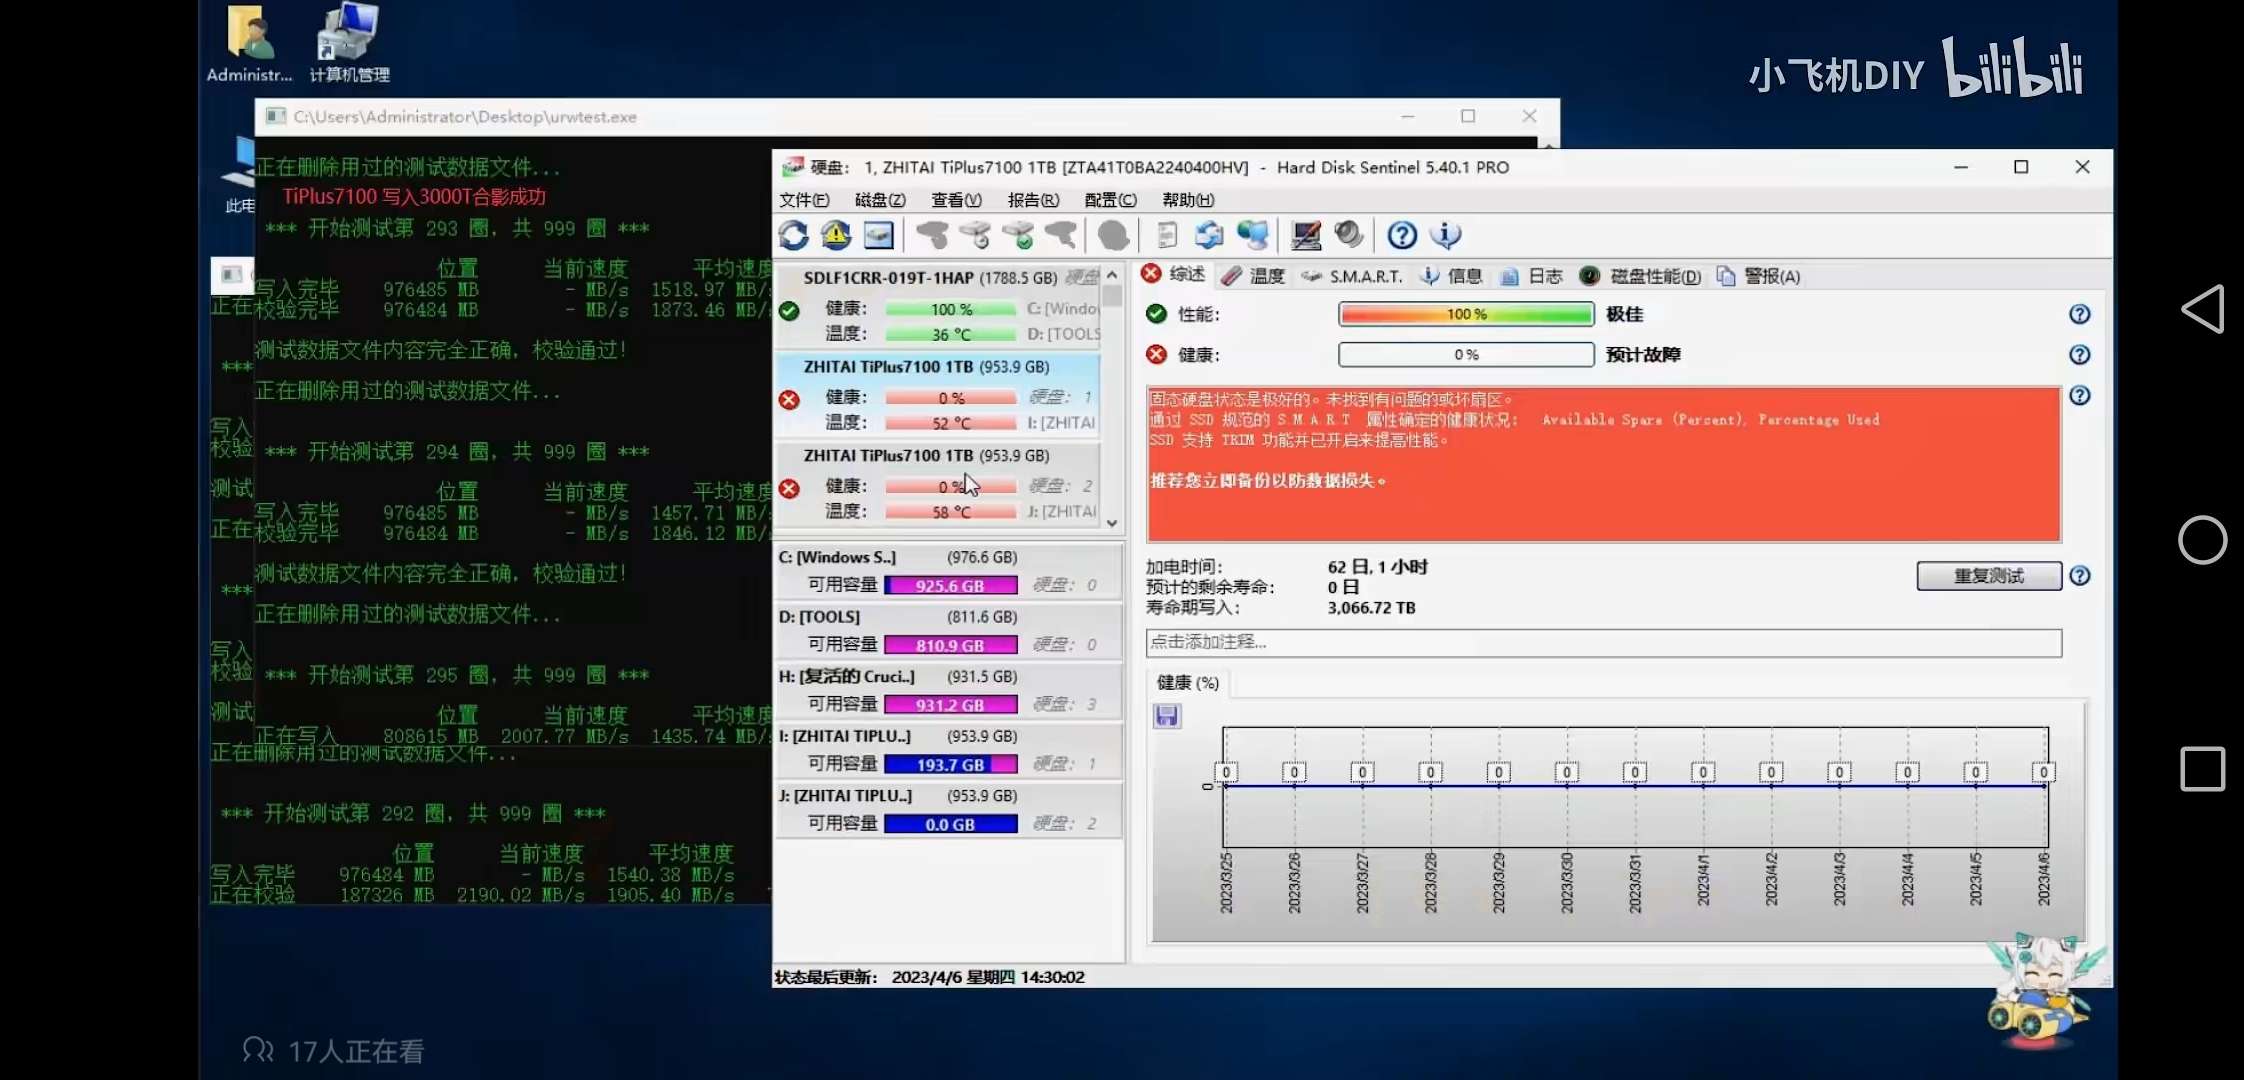Open the 文件(F) menu
Viewport: 2244px width, 1080px height.
(x=804, y=200)
